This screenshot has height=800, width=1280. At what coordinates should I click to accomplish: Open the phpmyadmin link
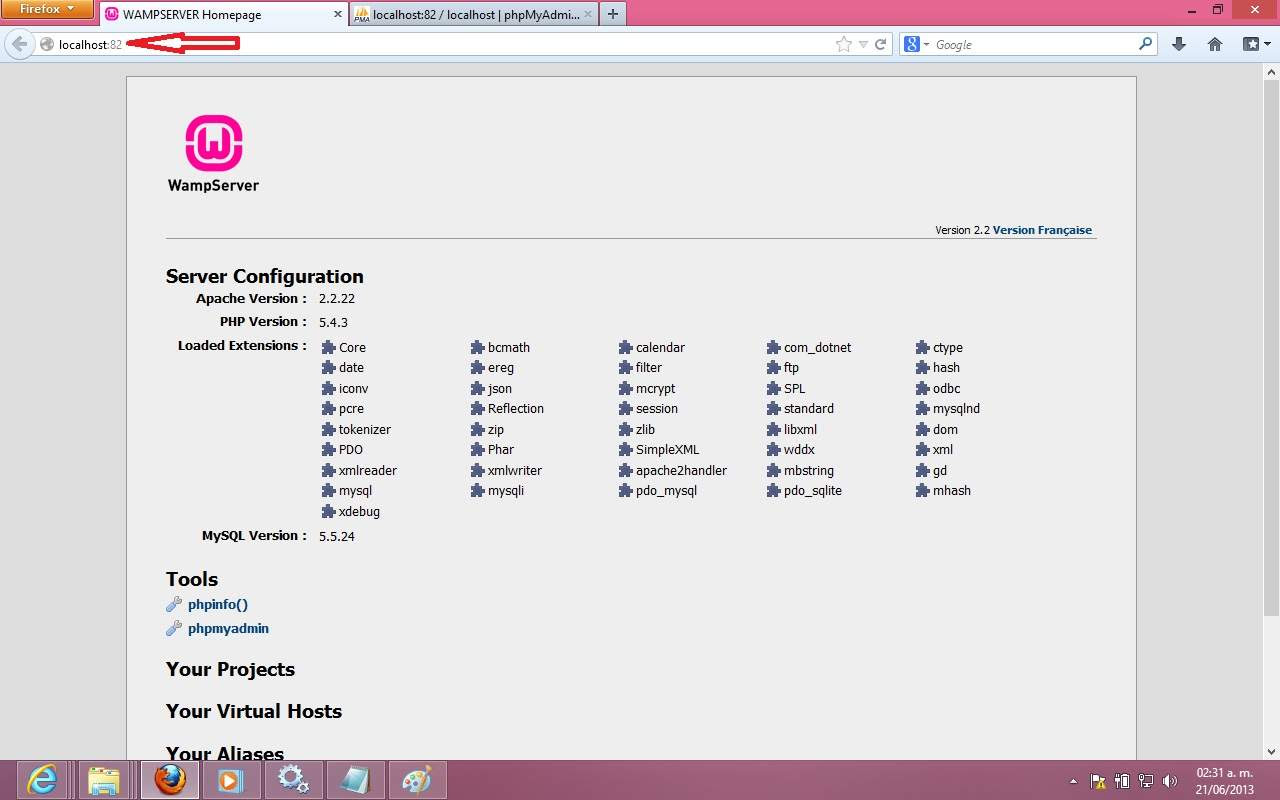click(x=228, y=628)
